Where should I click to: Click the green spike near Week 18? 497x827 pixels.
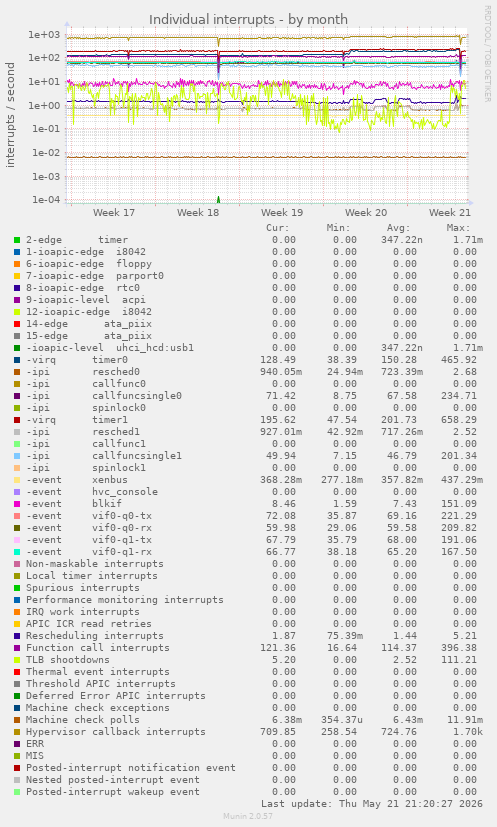click(218, 200)
